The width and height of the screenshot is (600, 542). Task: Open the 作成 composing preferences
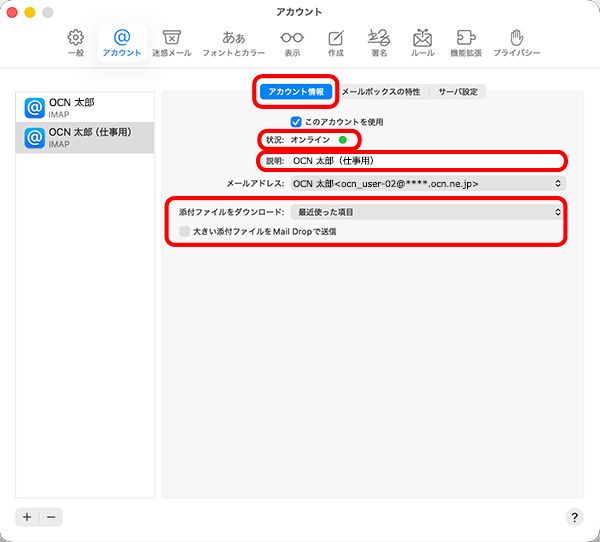point(335,42)
